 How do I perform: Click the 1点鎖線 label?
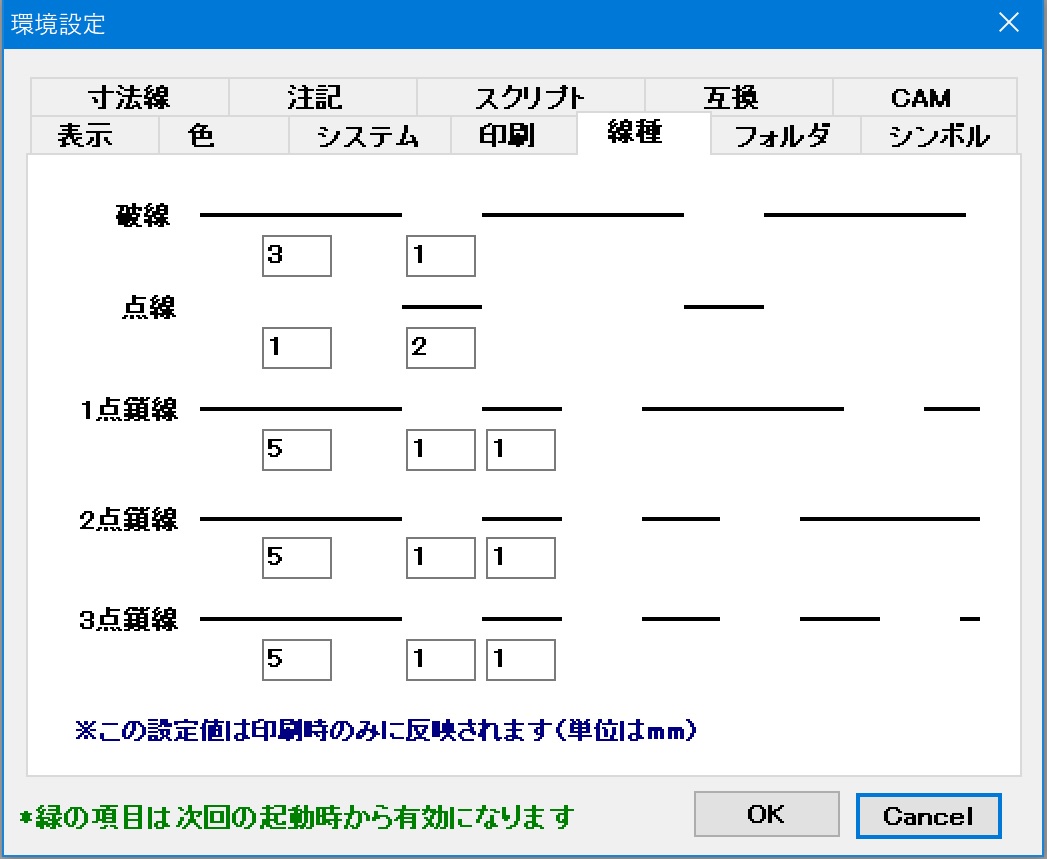click(x=129, y=409)
